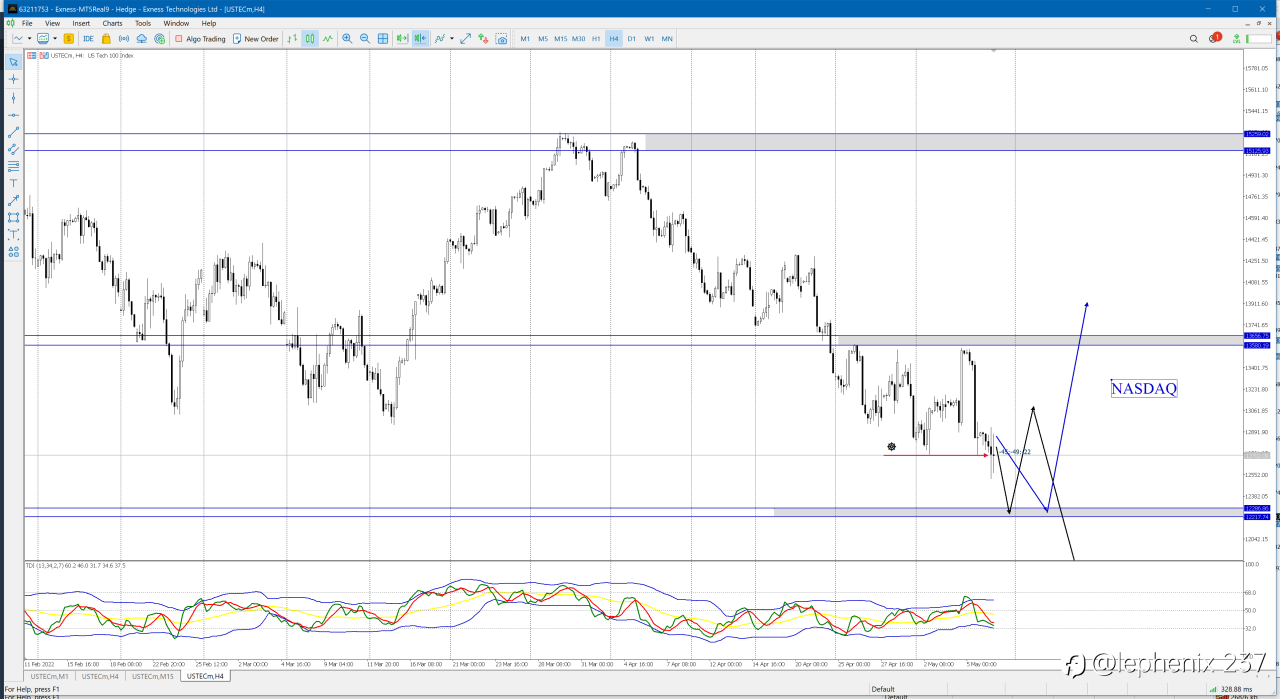Image resolution: width=1280 pixels, height=699 pixels.
Task: Open the Tile Windows grid icon
Action: [383, 39]
